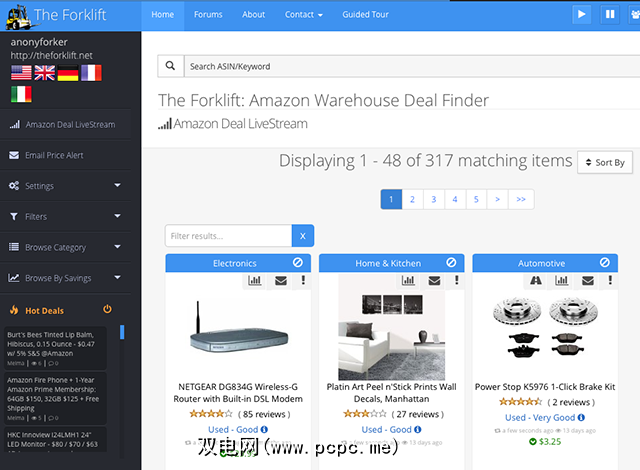640x470 pixels.
Task: Expand the Browse By Savings menu
Action: (x=65, y=278)
